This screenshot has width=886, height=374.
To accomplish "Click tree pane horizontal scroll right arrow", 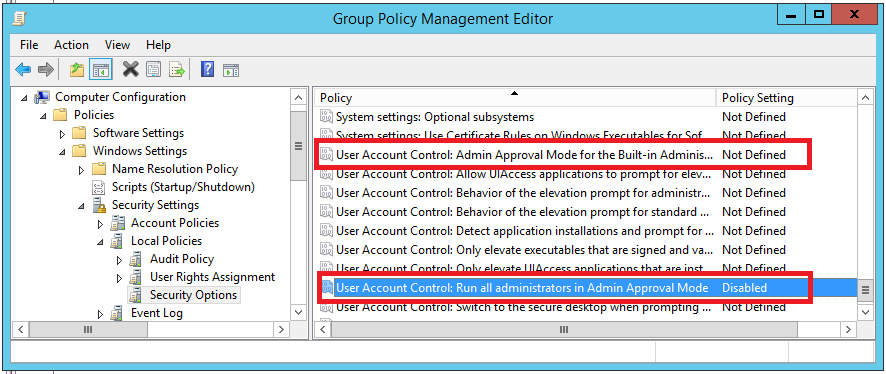I will pos(281,329).
